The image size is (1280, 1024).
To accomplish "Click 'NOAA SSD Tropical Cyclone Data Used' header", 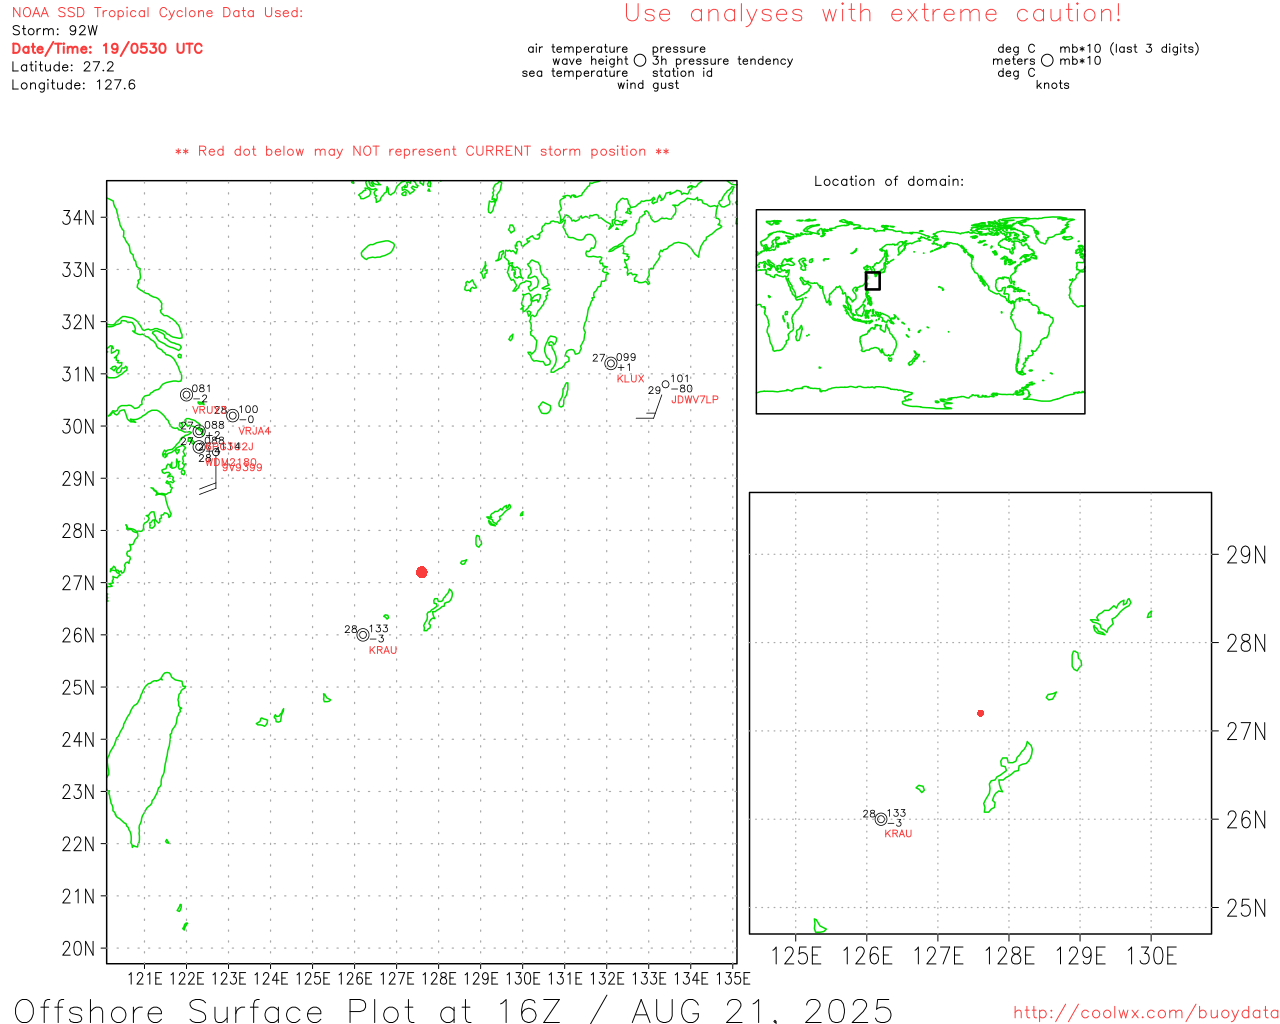I will [157, 13].
